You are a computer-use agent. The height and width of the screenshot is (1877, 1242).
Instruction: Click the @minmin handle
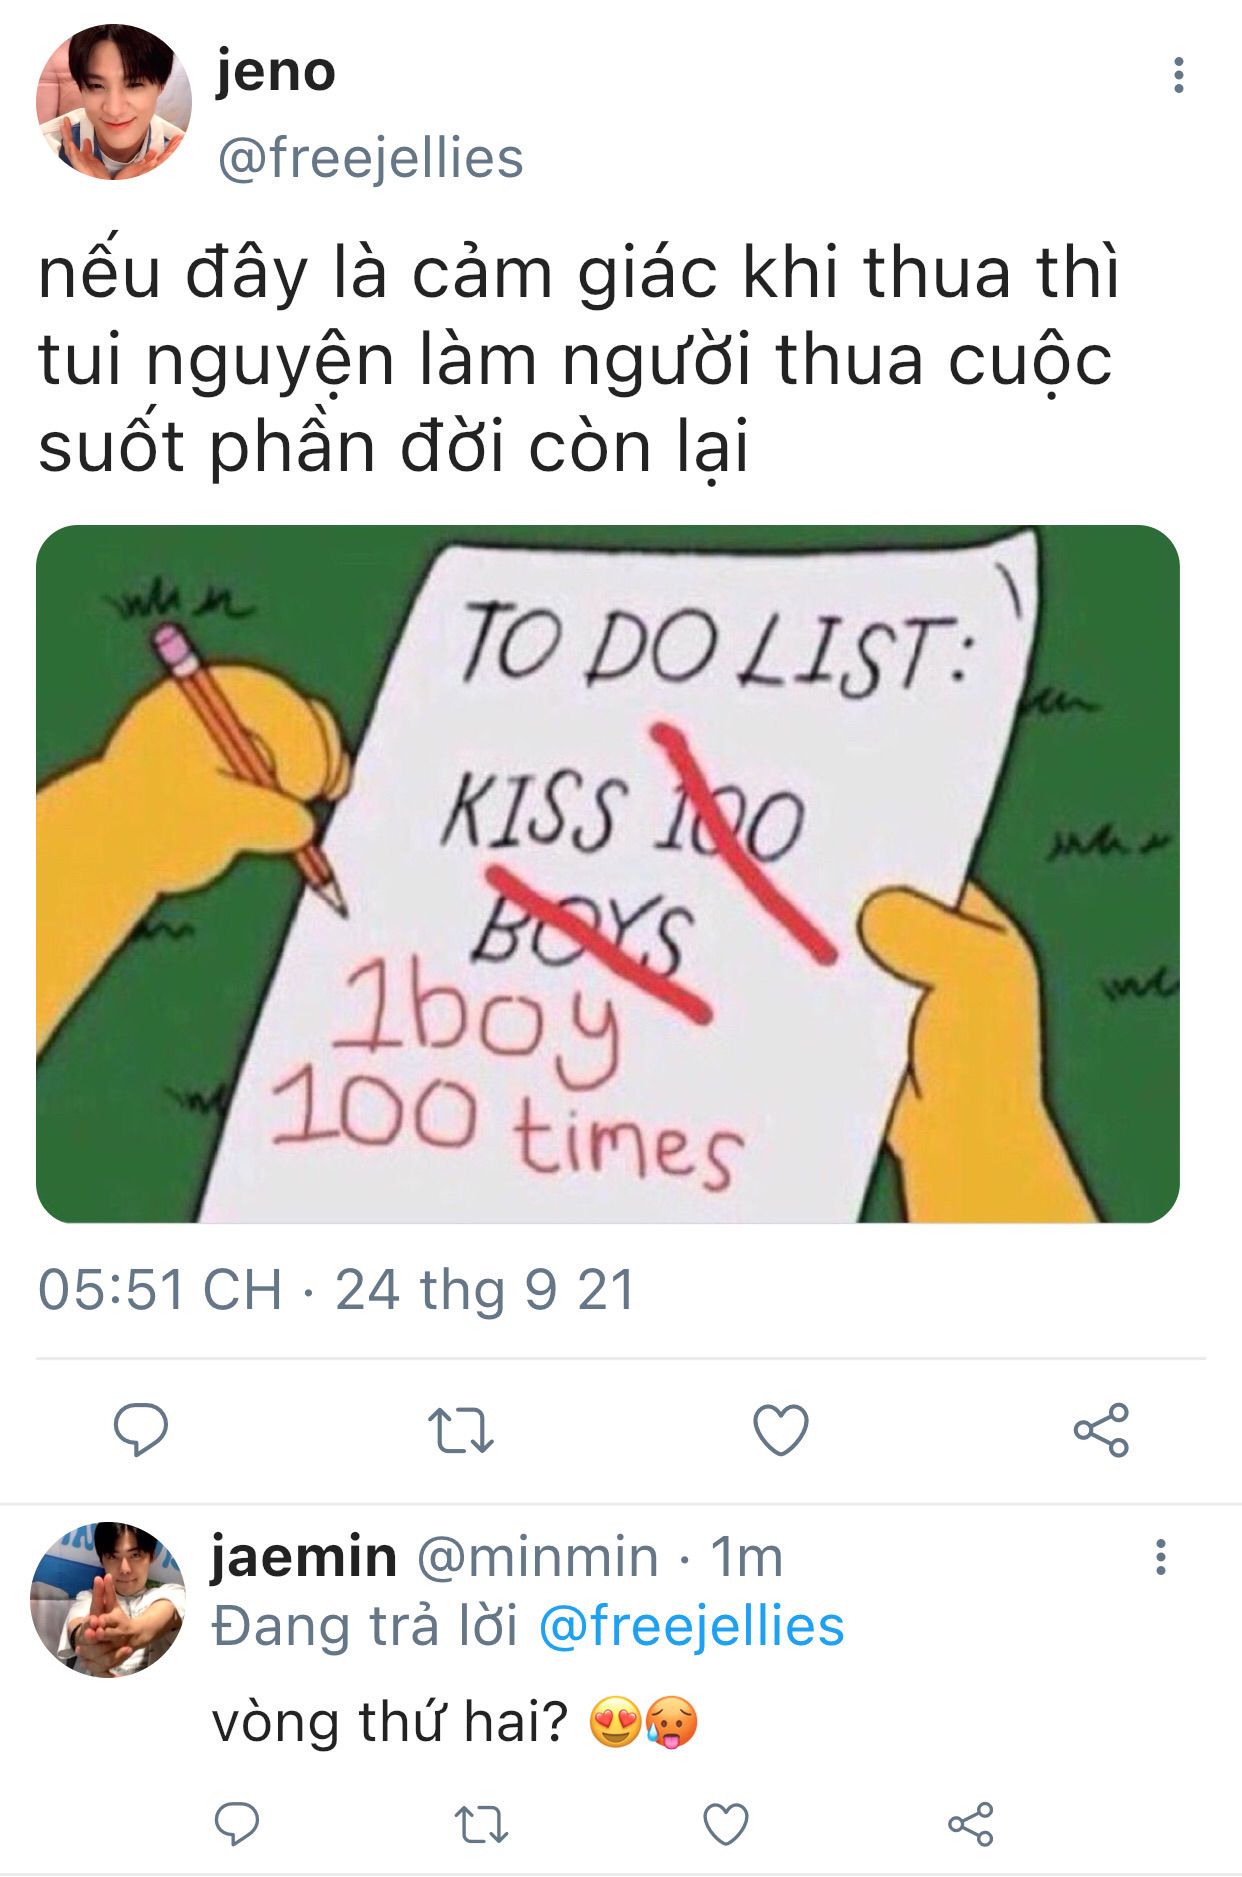(537, 1557)
